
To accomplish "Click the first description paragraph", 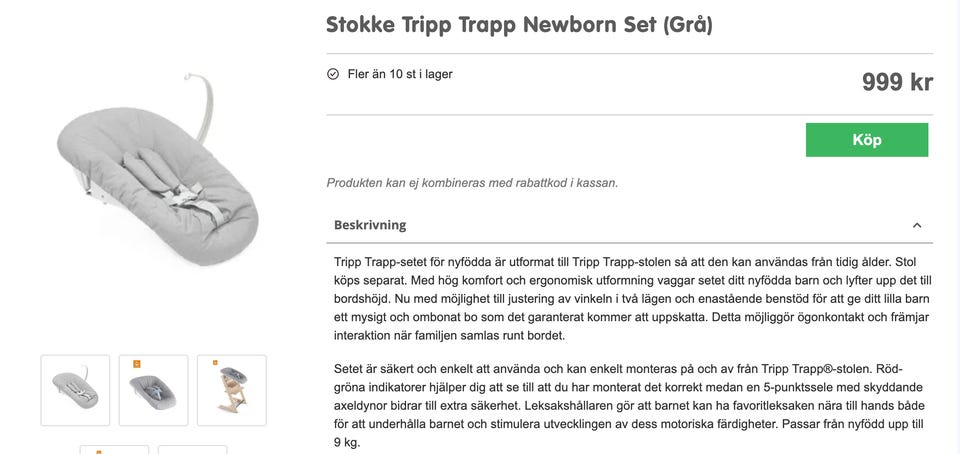I will [632, 298].
